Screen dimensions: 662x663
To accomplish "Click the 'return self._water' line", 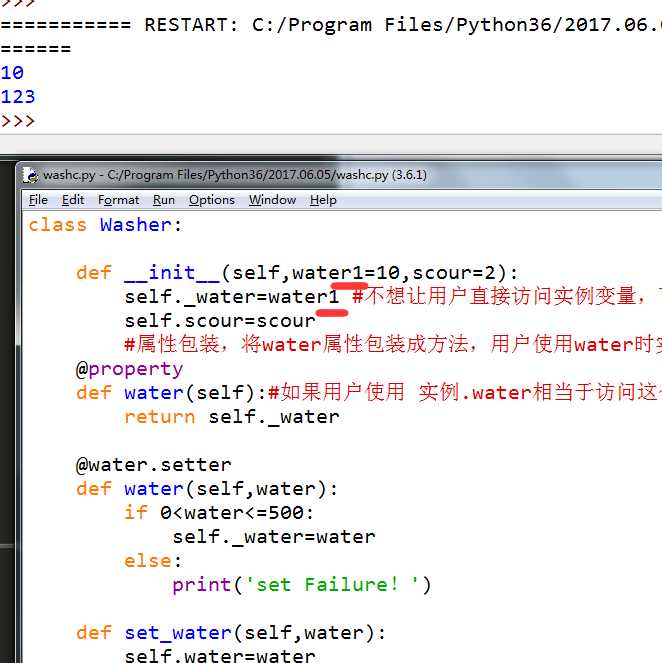I will coord(232,417).
